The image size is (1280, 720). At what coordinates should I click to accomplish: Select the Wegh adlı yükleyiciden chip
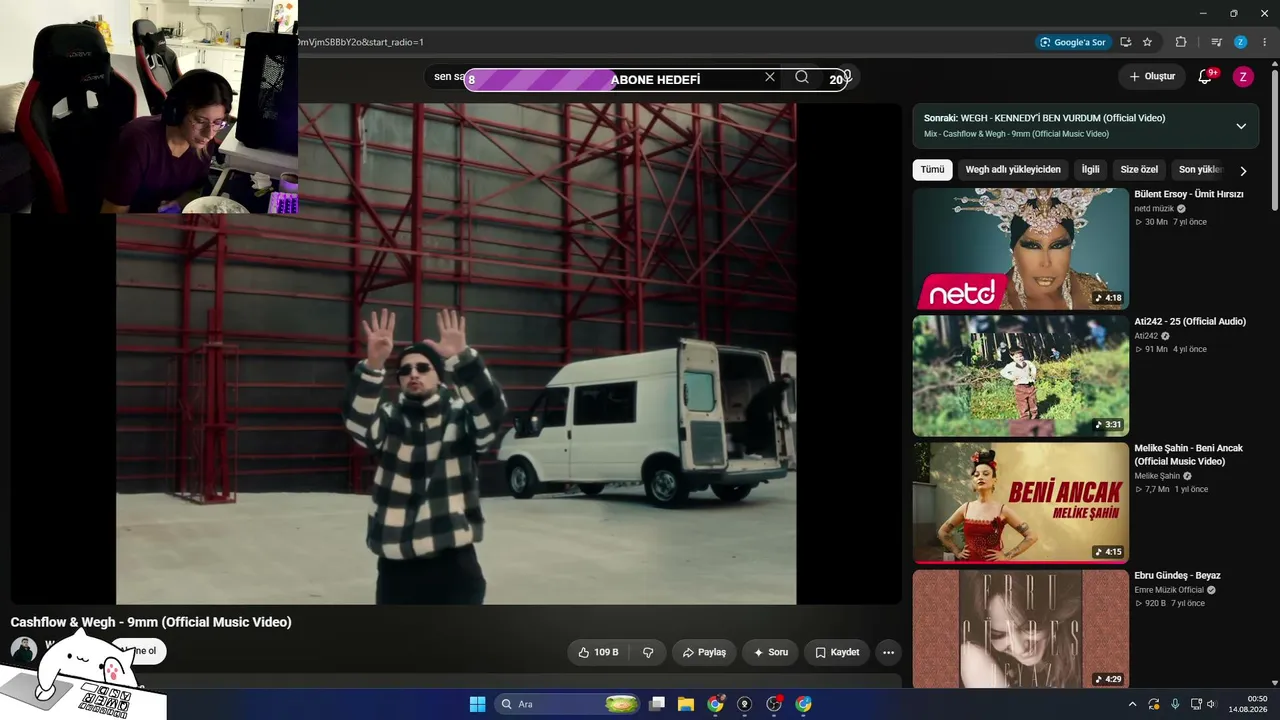(1013, 170)
